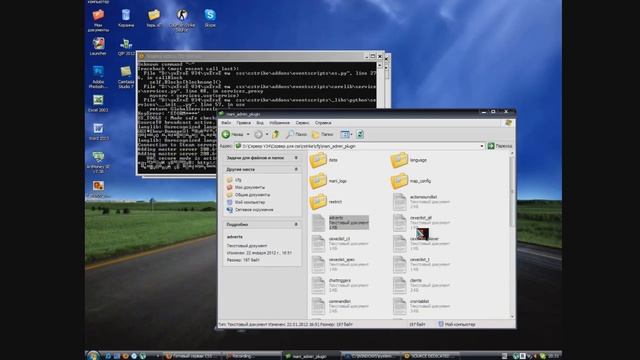This screenshot has width=640, height=360.
Task: Collapse the 'Подробно' details panel
Action: point(296,224)
